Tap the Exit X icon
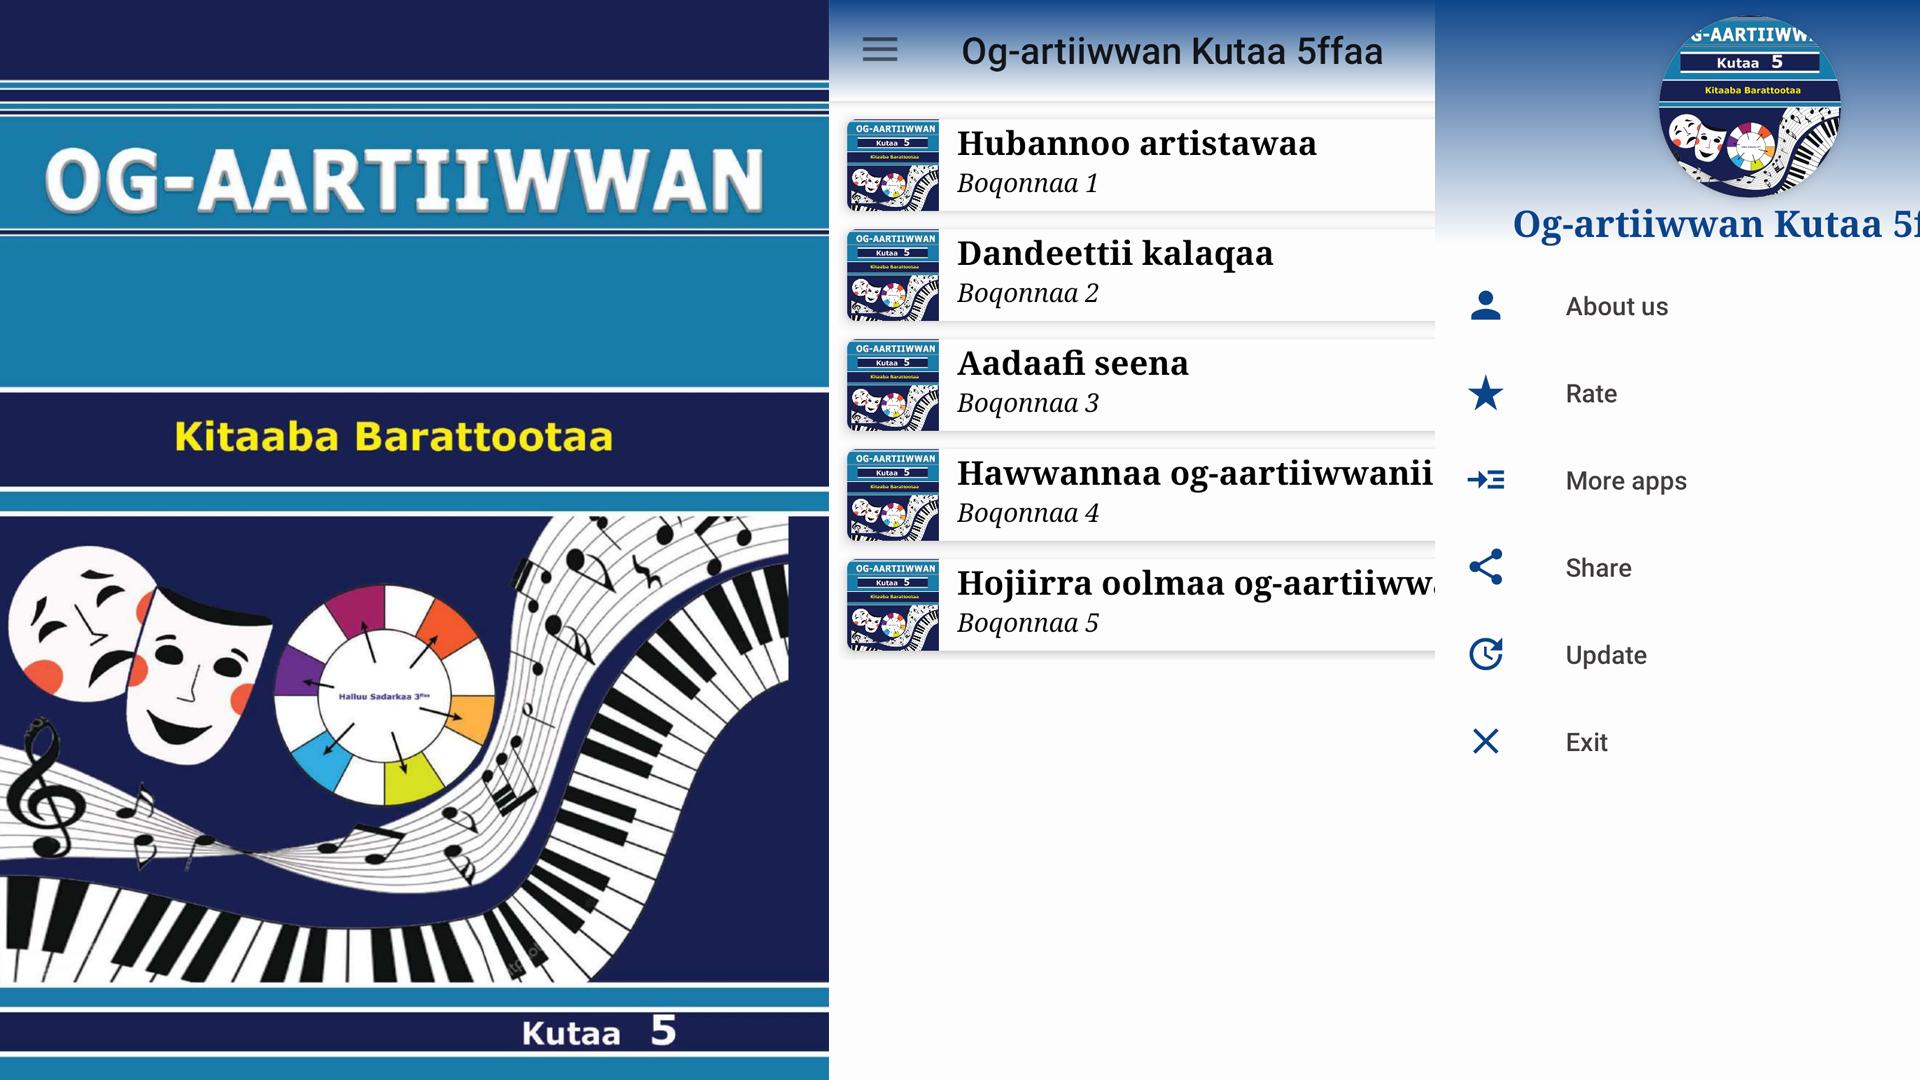The image size is (1920, 1080). [1486, 741]
